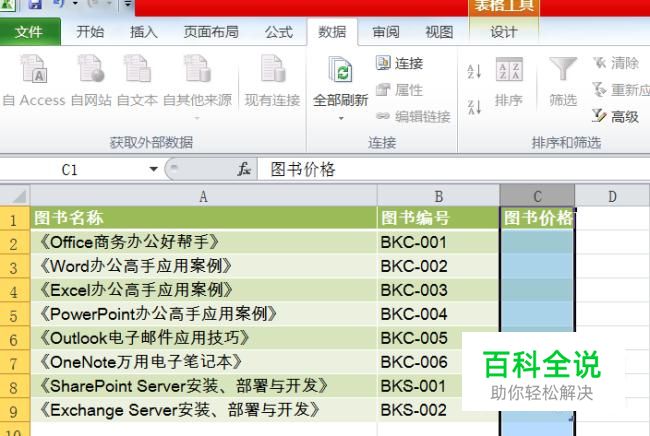Select row 1 header
The width and height of the screenshot is (650, 436).
tap(15, 218)
